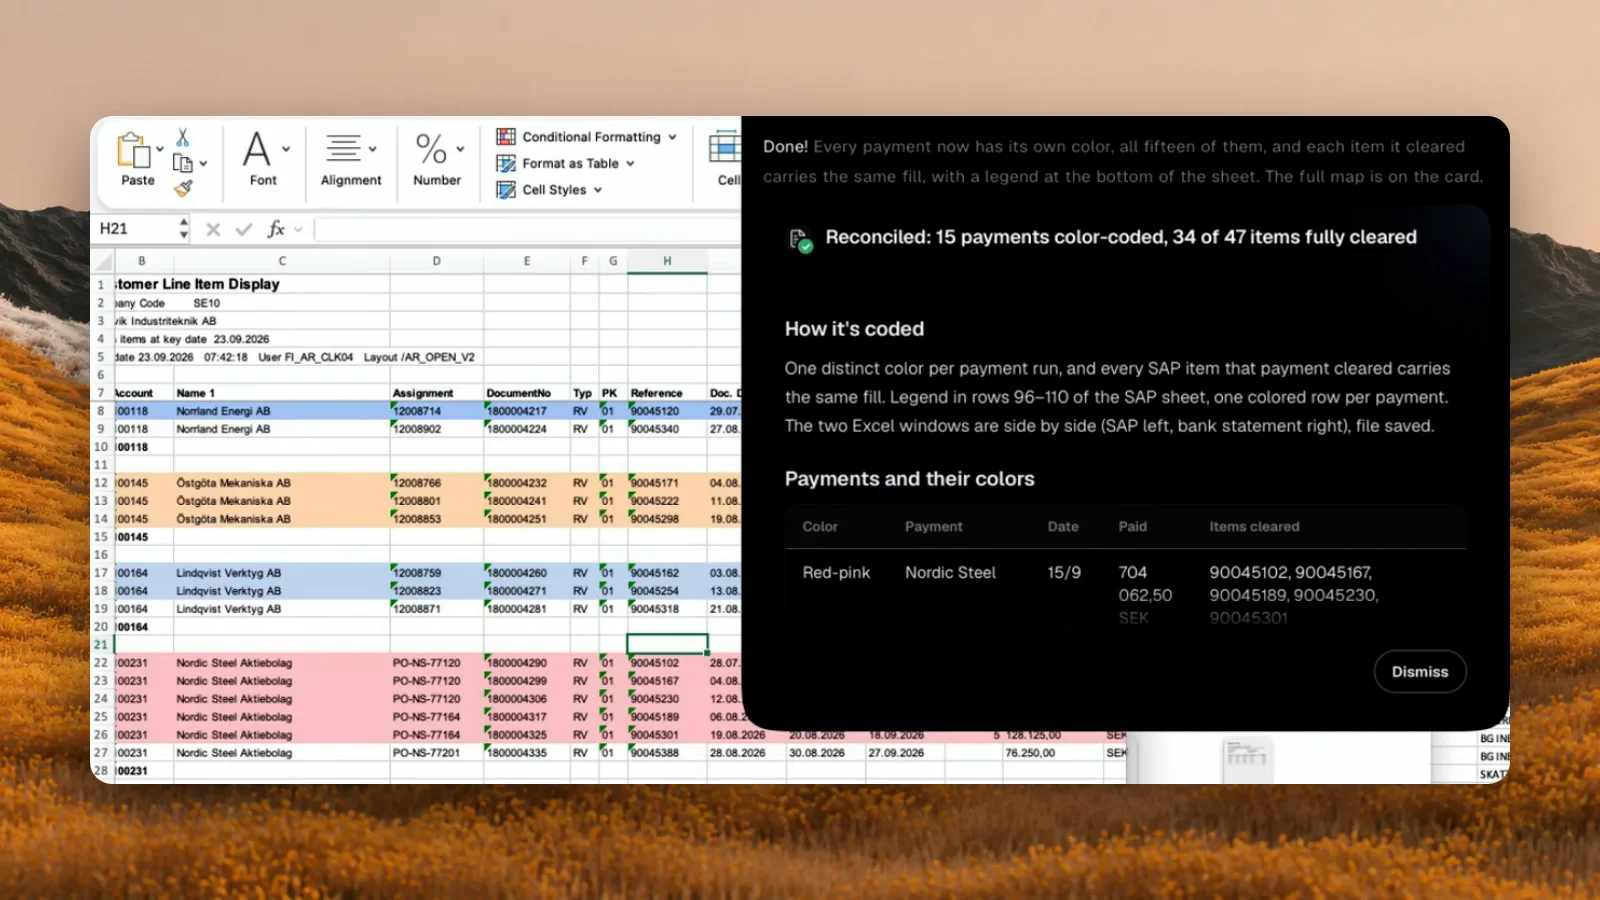
Task: Expand the Cell Styles dropdown arrow
Action: point(598,189)
